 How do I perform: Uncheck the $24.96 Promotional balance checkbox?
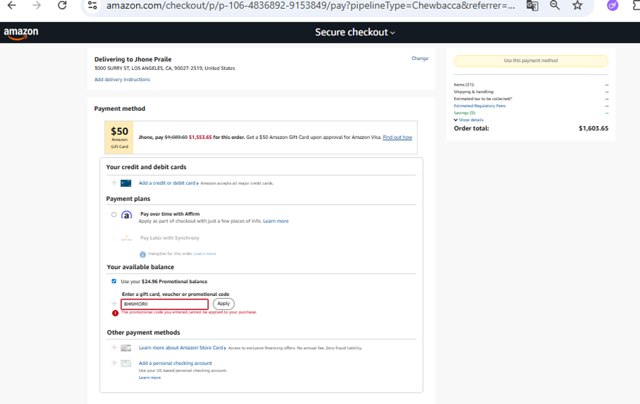pos(114,281)
